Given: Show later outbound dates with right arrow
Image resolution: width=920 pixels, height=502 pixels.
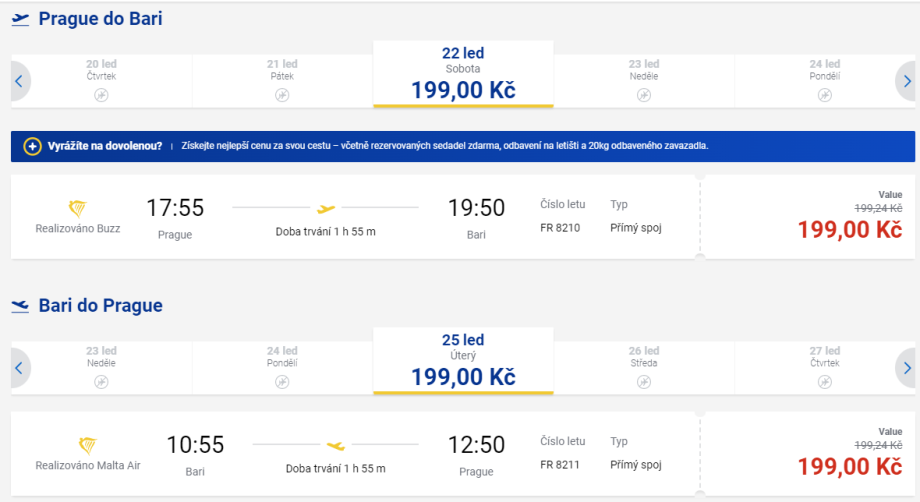Looking at the screenshot, I should pos(906,81).
